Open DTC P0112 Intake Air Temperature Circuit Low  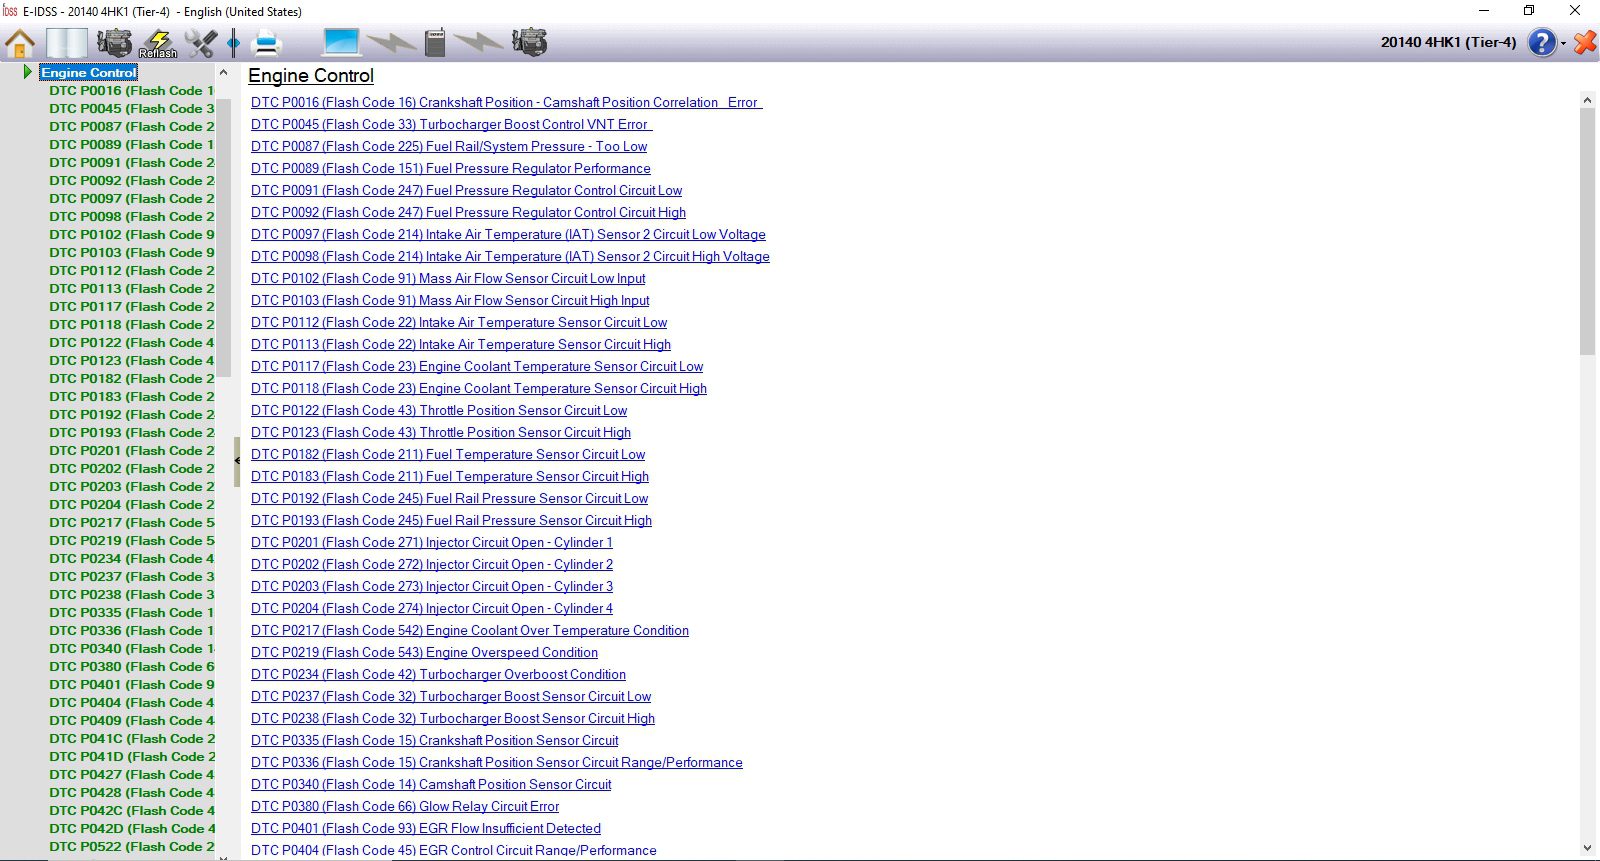coord(459,322)
